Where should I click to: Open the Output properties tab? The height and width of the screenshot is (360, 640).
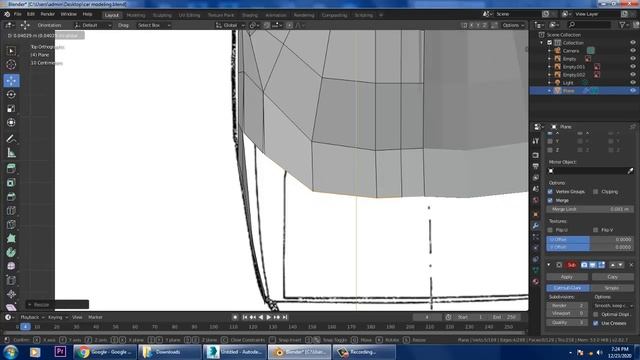coord(536,166)
